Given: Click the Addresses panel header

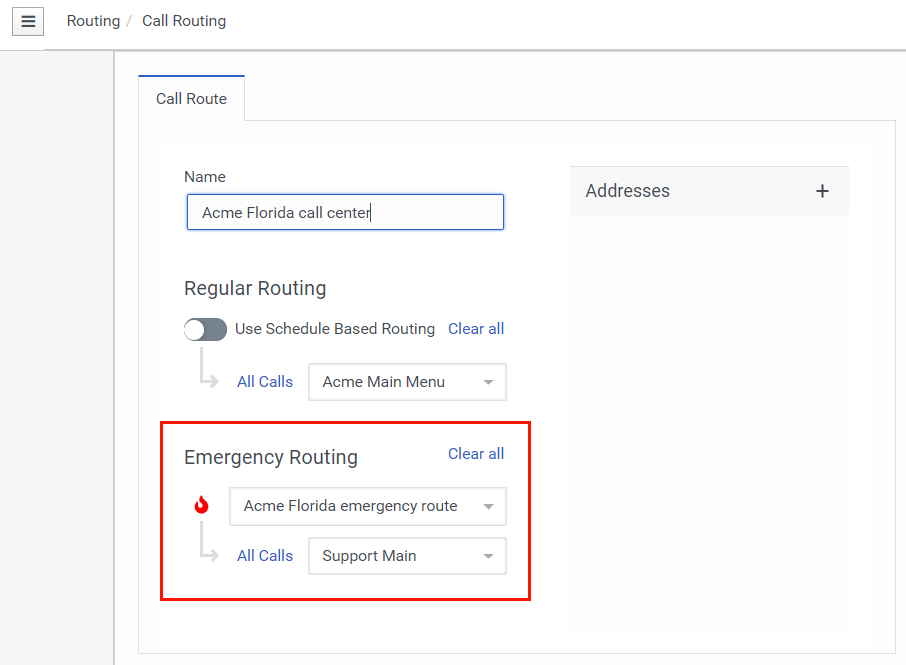Looking at the screenshot, I should pyautogui.click(x=628, y=191).
